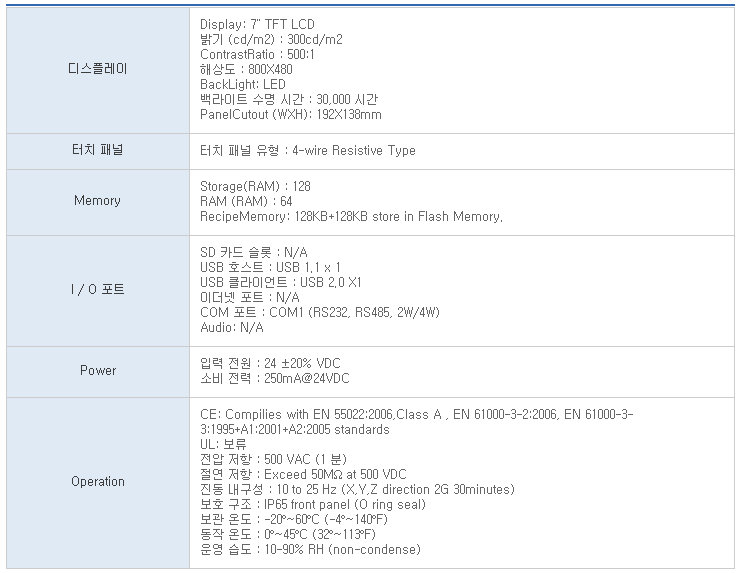This screenshot has height=573, width=741.
Task: Click the 보호 구조 IP65 front panel line
Action: pyautogui.click(x=313, y=505)
